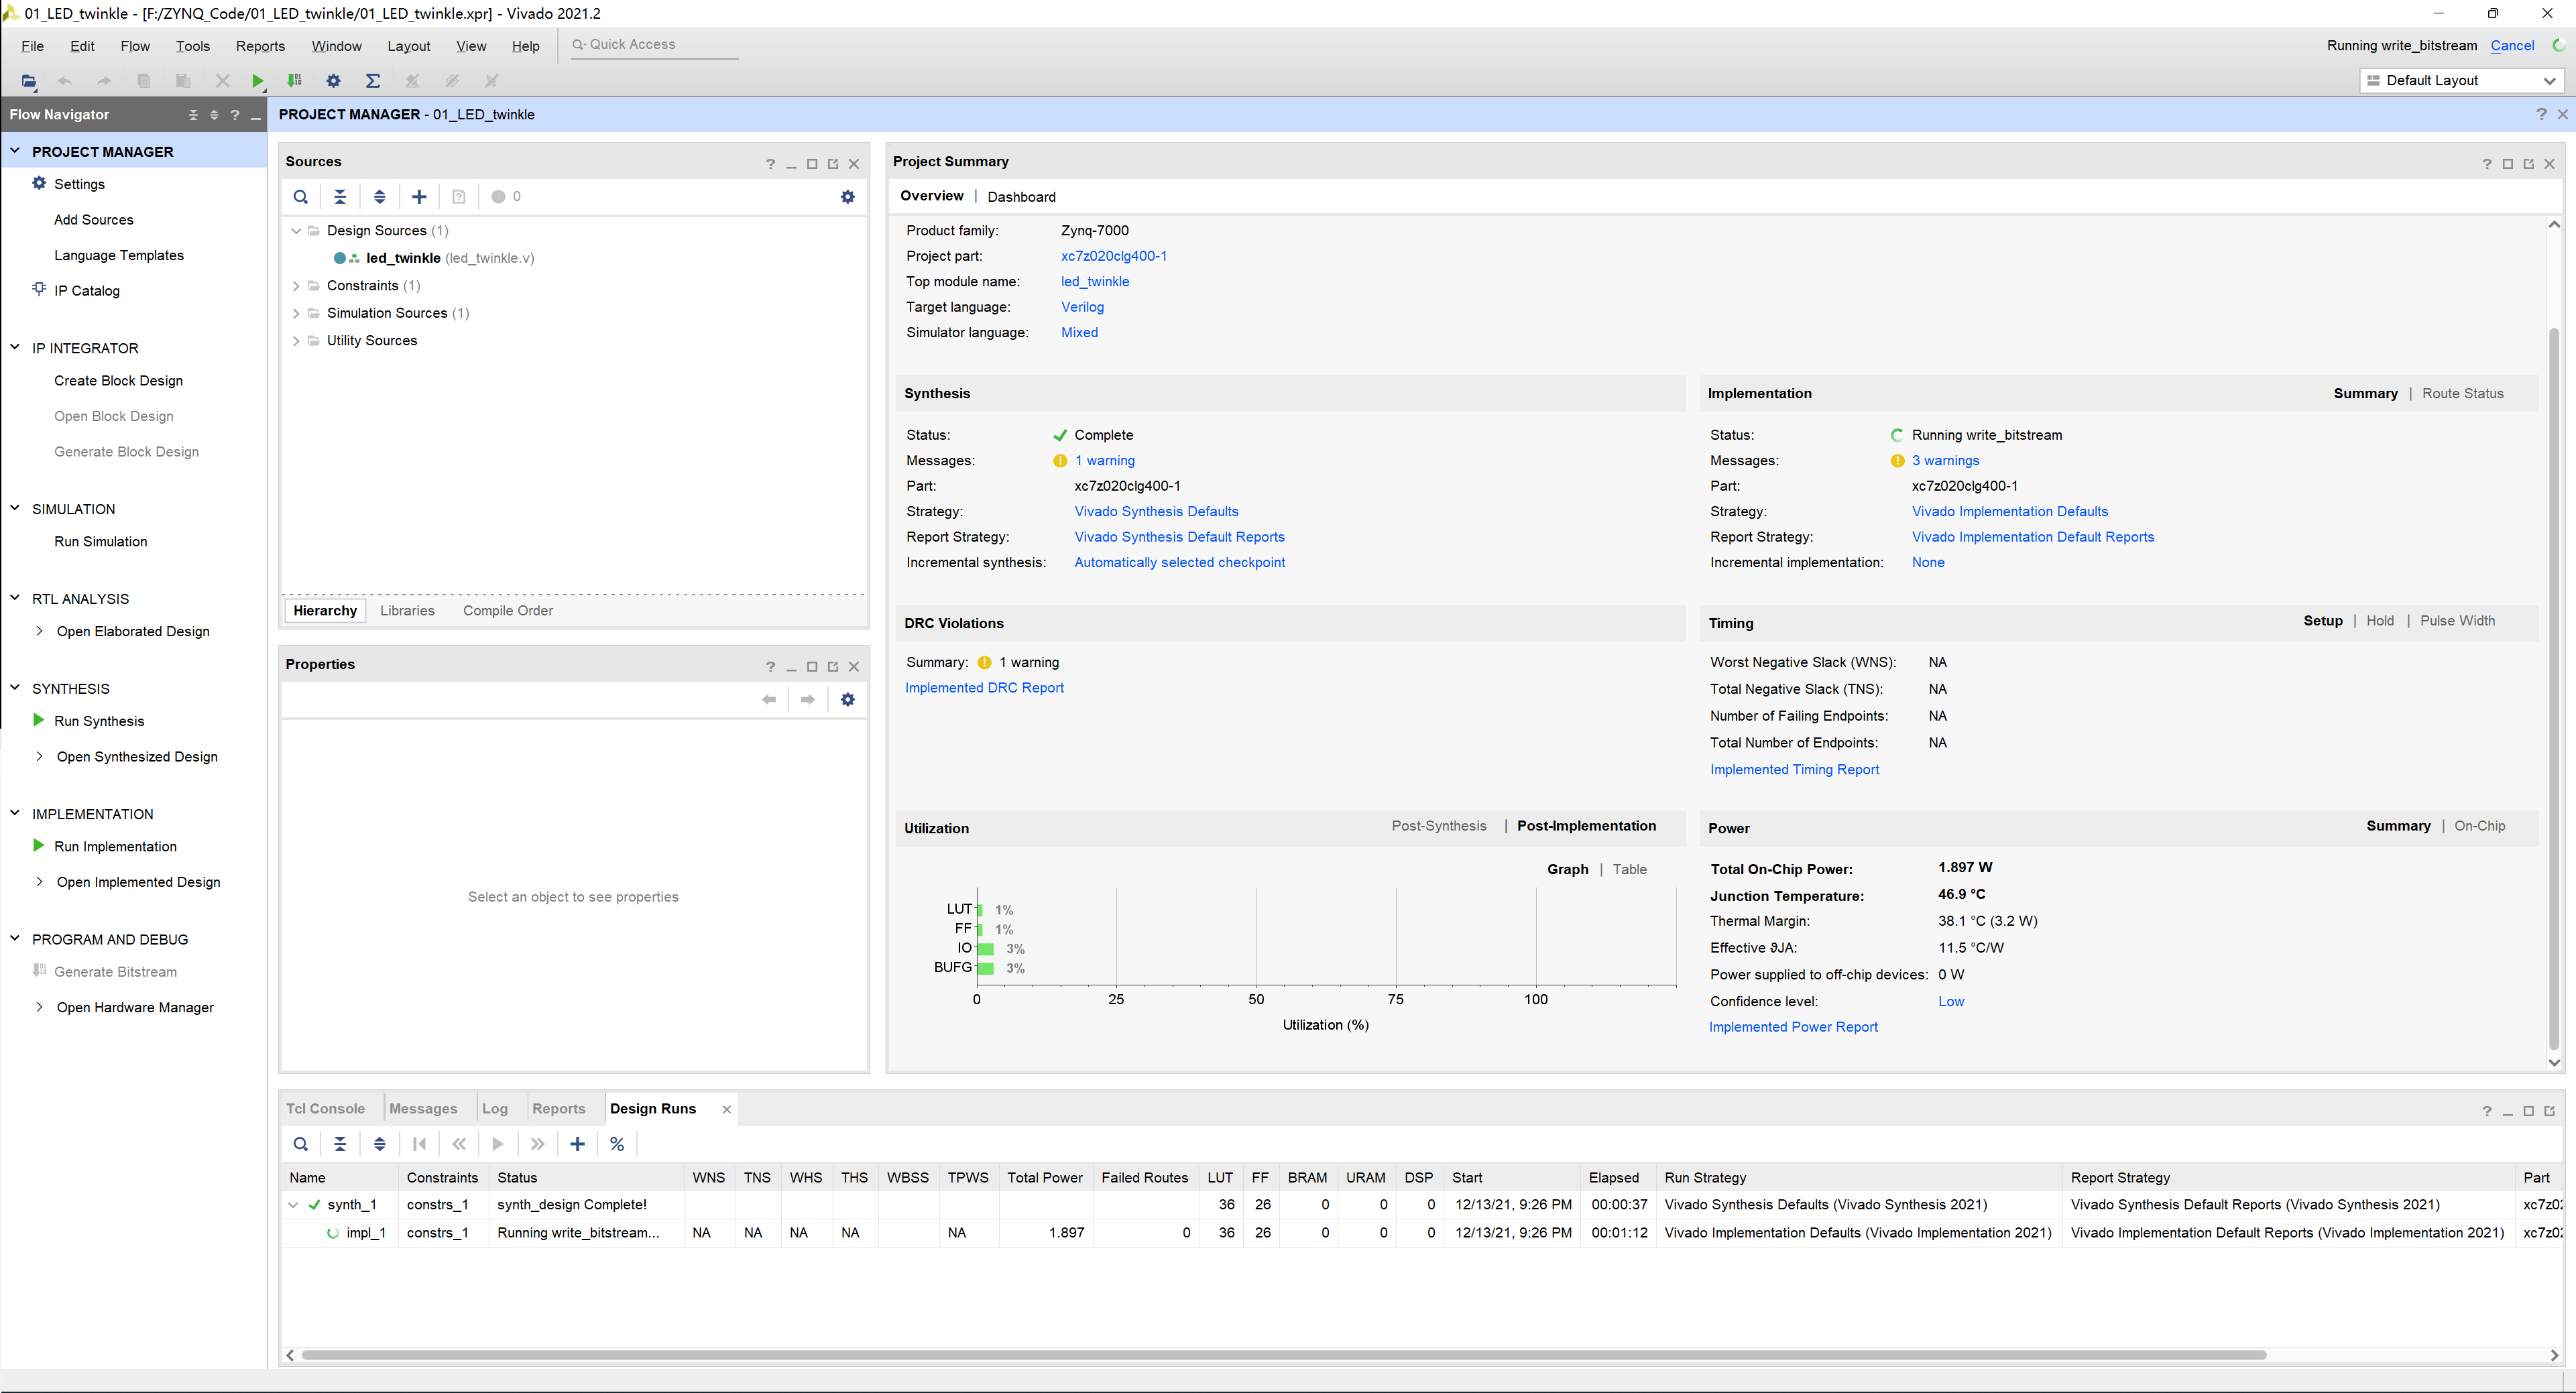2576x1393 pixels.
Task: Toggle Route Status tab in Implementation
Action: [x=2461, y=393]
